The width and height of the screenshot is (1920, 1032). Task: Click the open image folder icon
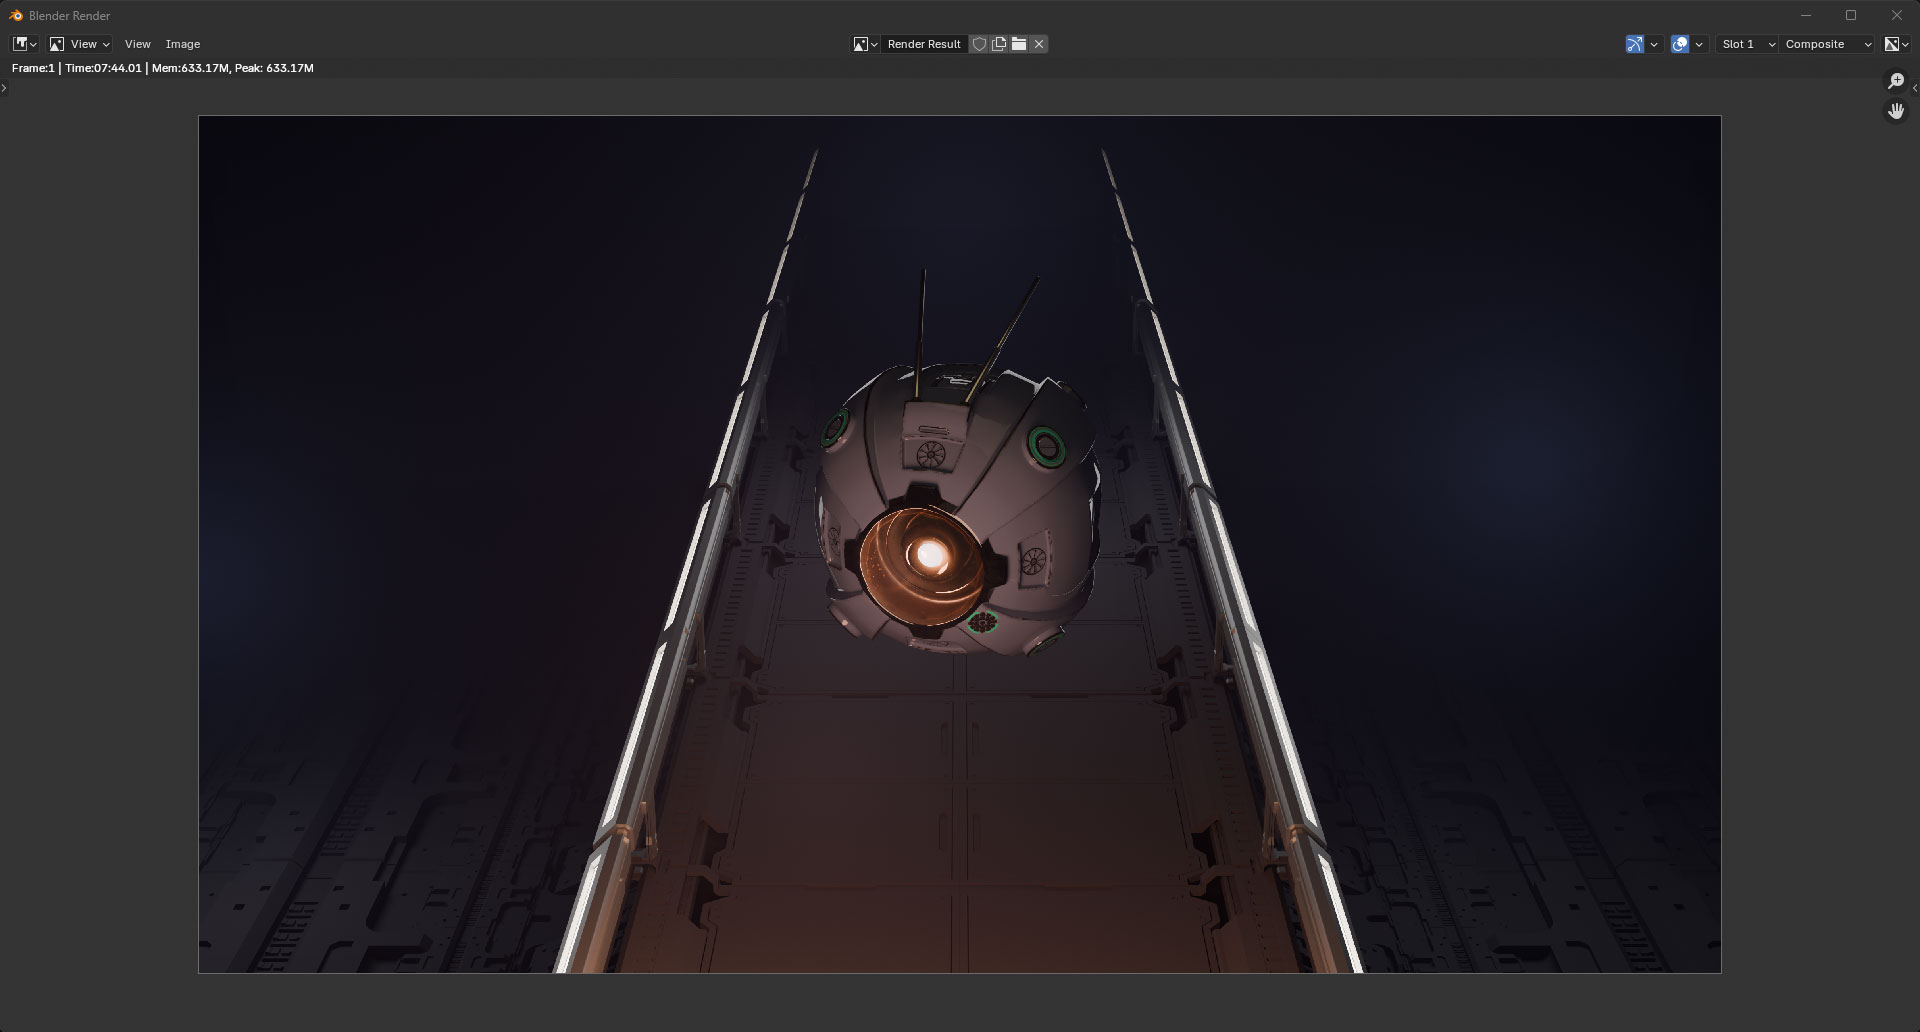1018,44
